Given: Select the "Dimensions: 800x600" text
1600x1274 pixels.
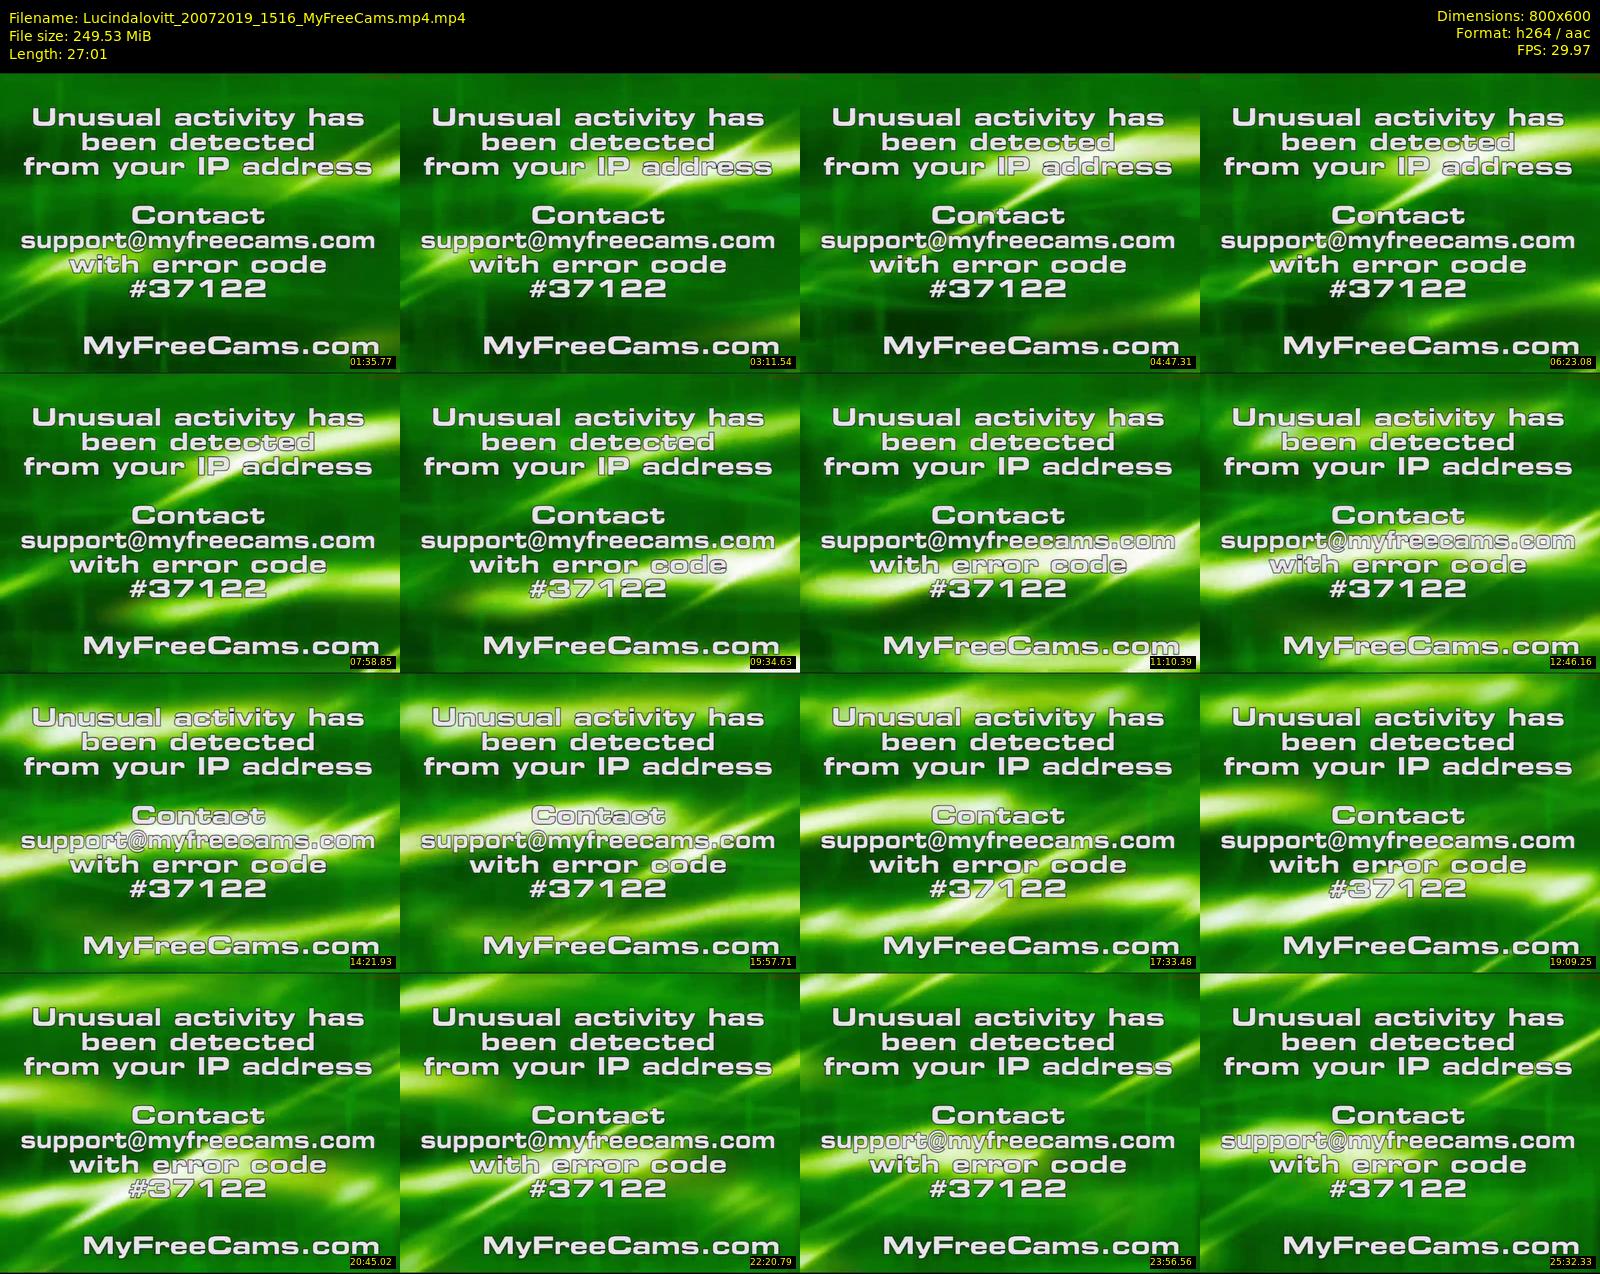Looking at the screenshot, I should click(1513, 16).
